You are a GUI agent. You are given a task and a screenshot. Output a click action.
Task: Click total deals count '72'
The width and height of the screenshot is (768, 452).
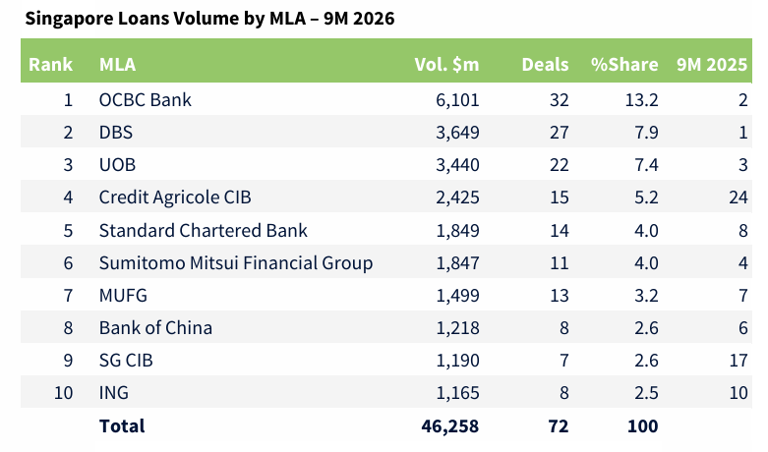click(x=558, y=426)
